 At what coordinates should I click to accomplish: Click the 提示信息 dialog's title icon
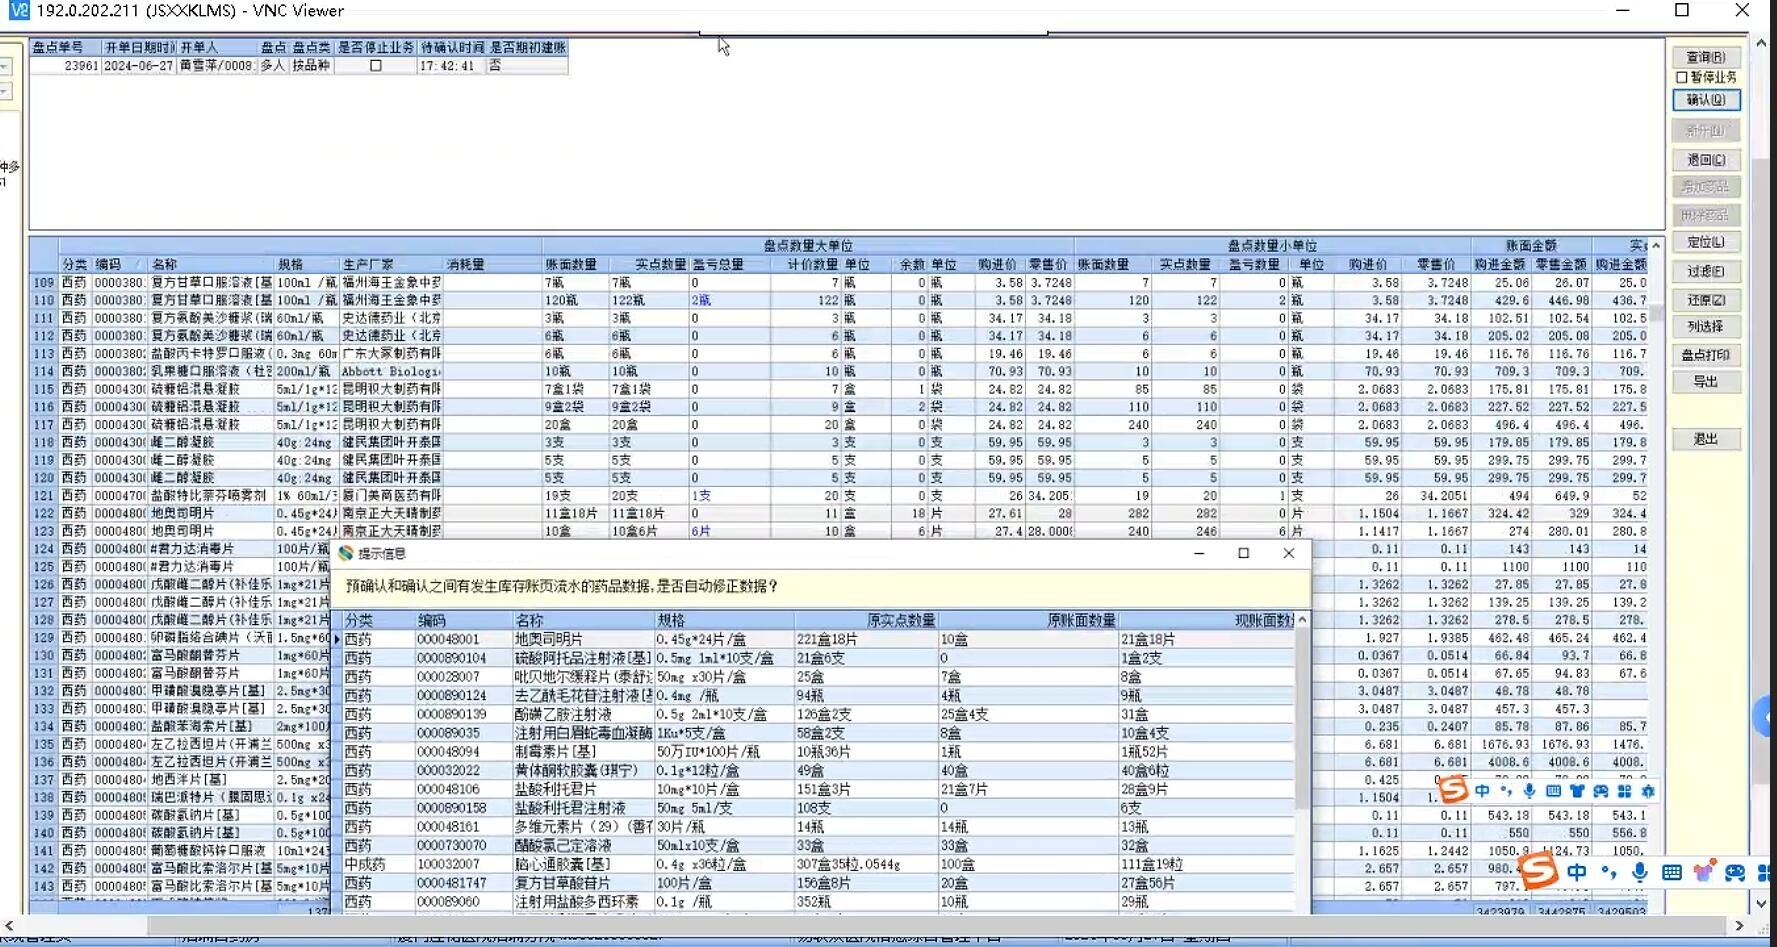(x=346, y=553)
